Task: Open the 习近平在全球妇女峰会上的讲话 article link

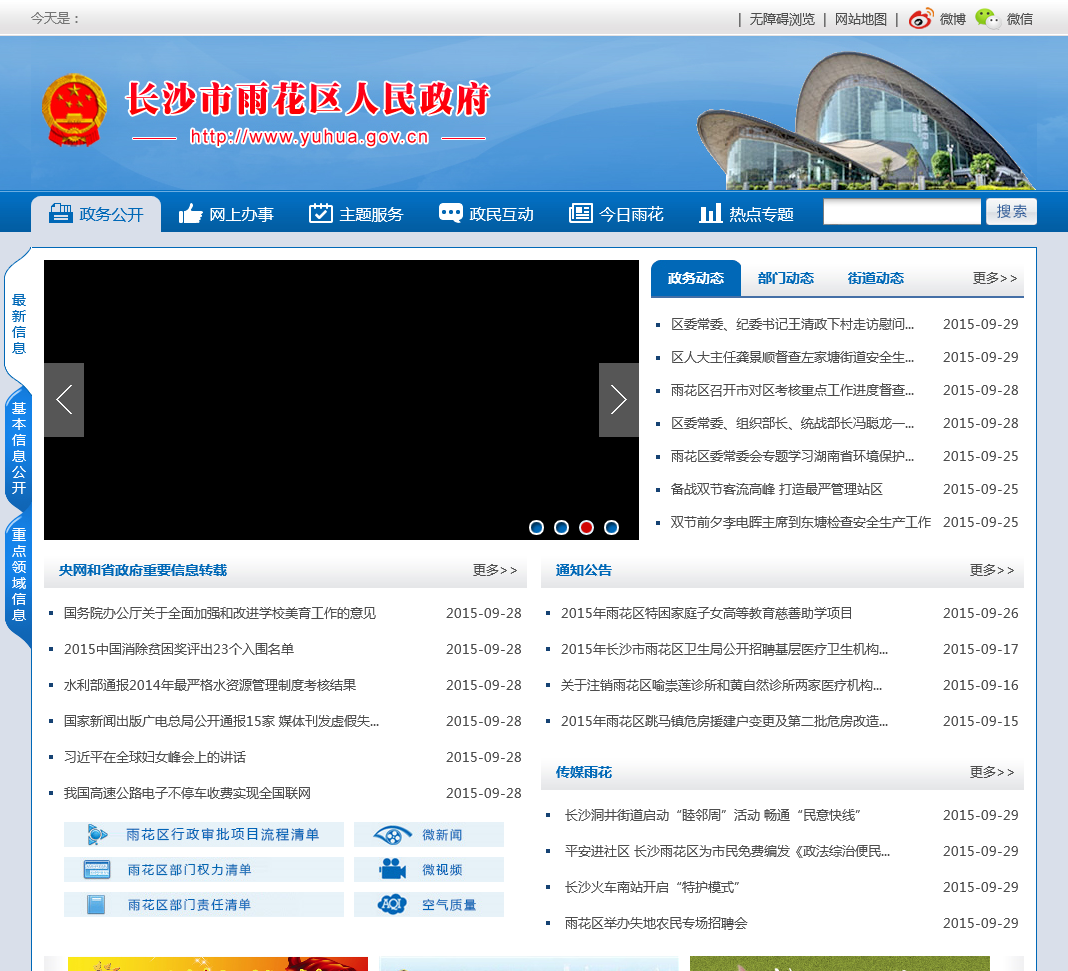Action: pyautogui.click(x=155, y=757)
